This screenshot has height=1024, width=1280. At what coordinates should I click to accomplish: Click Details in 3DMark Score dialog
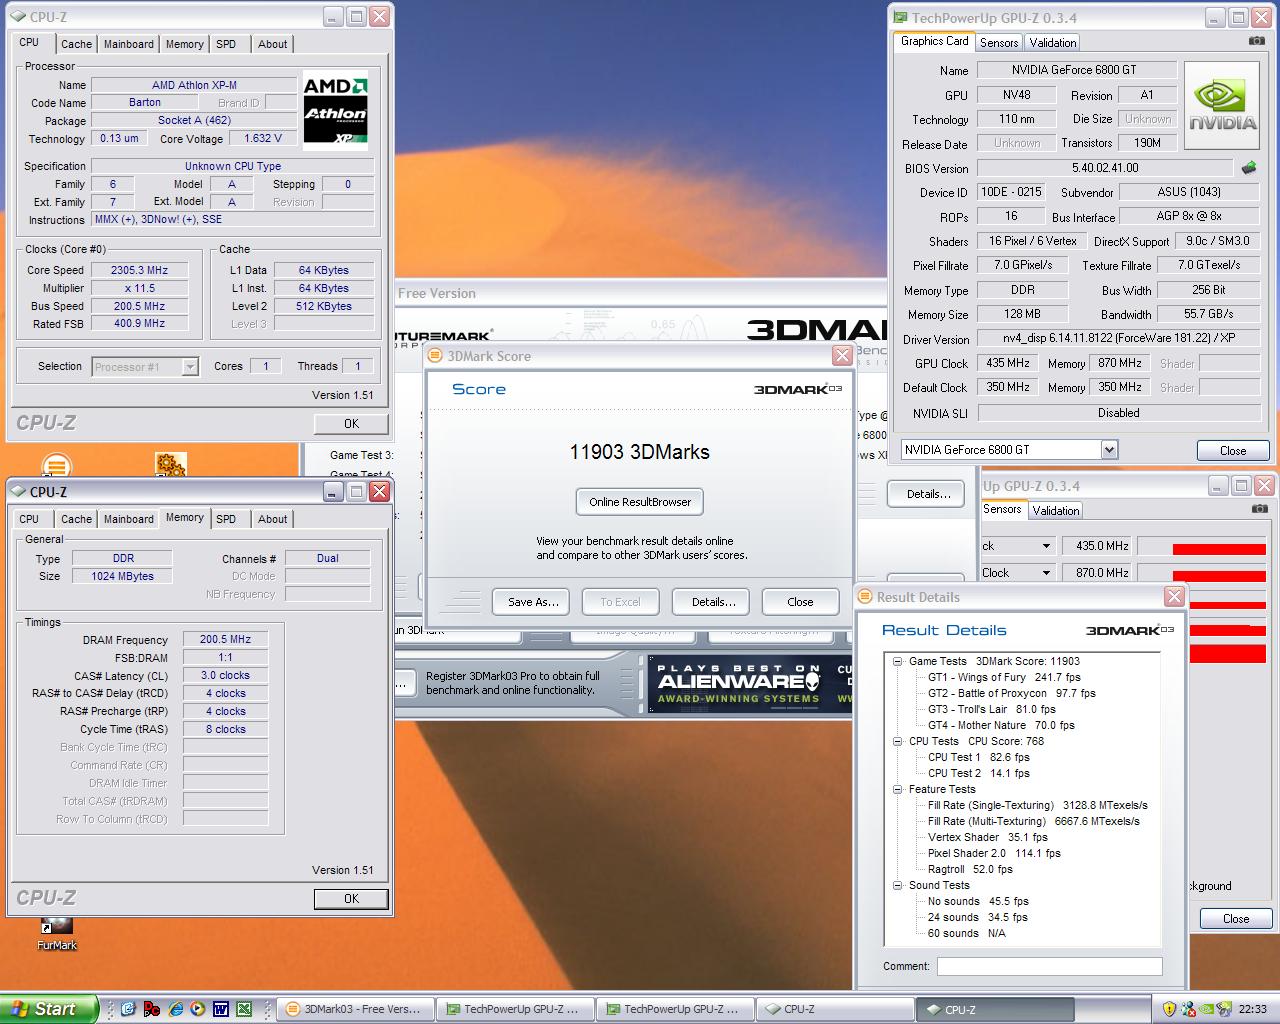pos(713,602)
